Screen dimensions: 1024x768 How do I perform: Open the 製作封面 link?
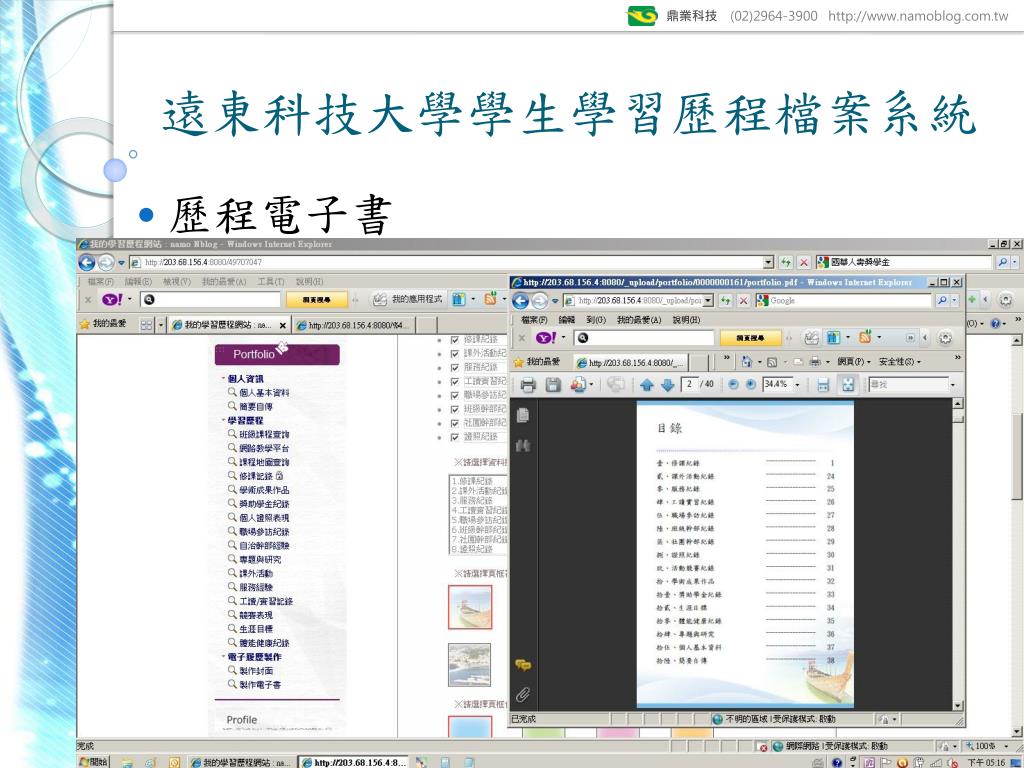(x=256, y=671)
